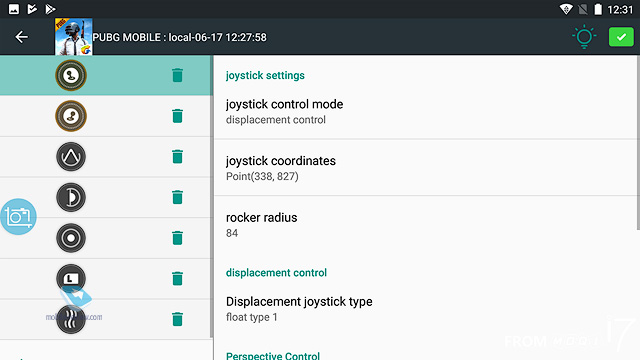Tap the light bulb hint icon
640x360 pixels.
(584, 37)
